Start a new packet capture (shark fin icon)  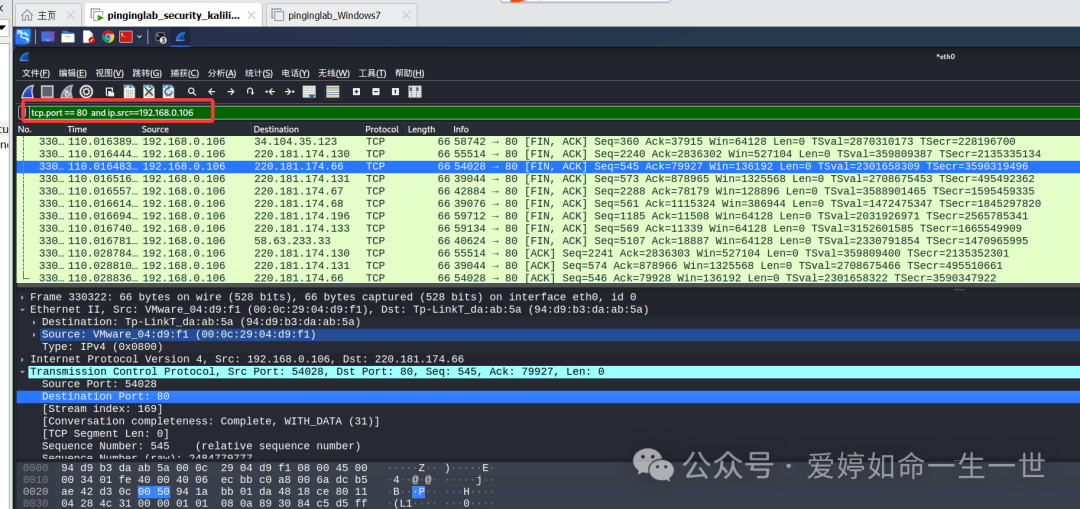click(28, 92)
